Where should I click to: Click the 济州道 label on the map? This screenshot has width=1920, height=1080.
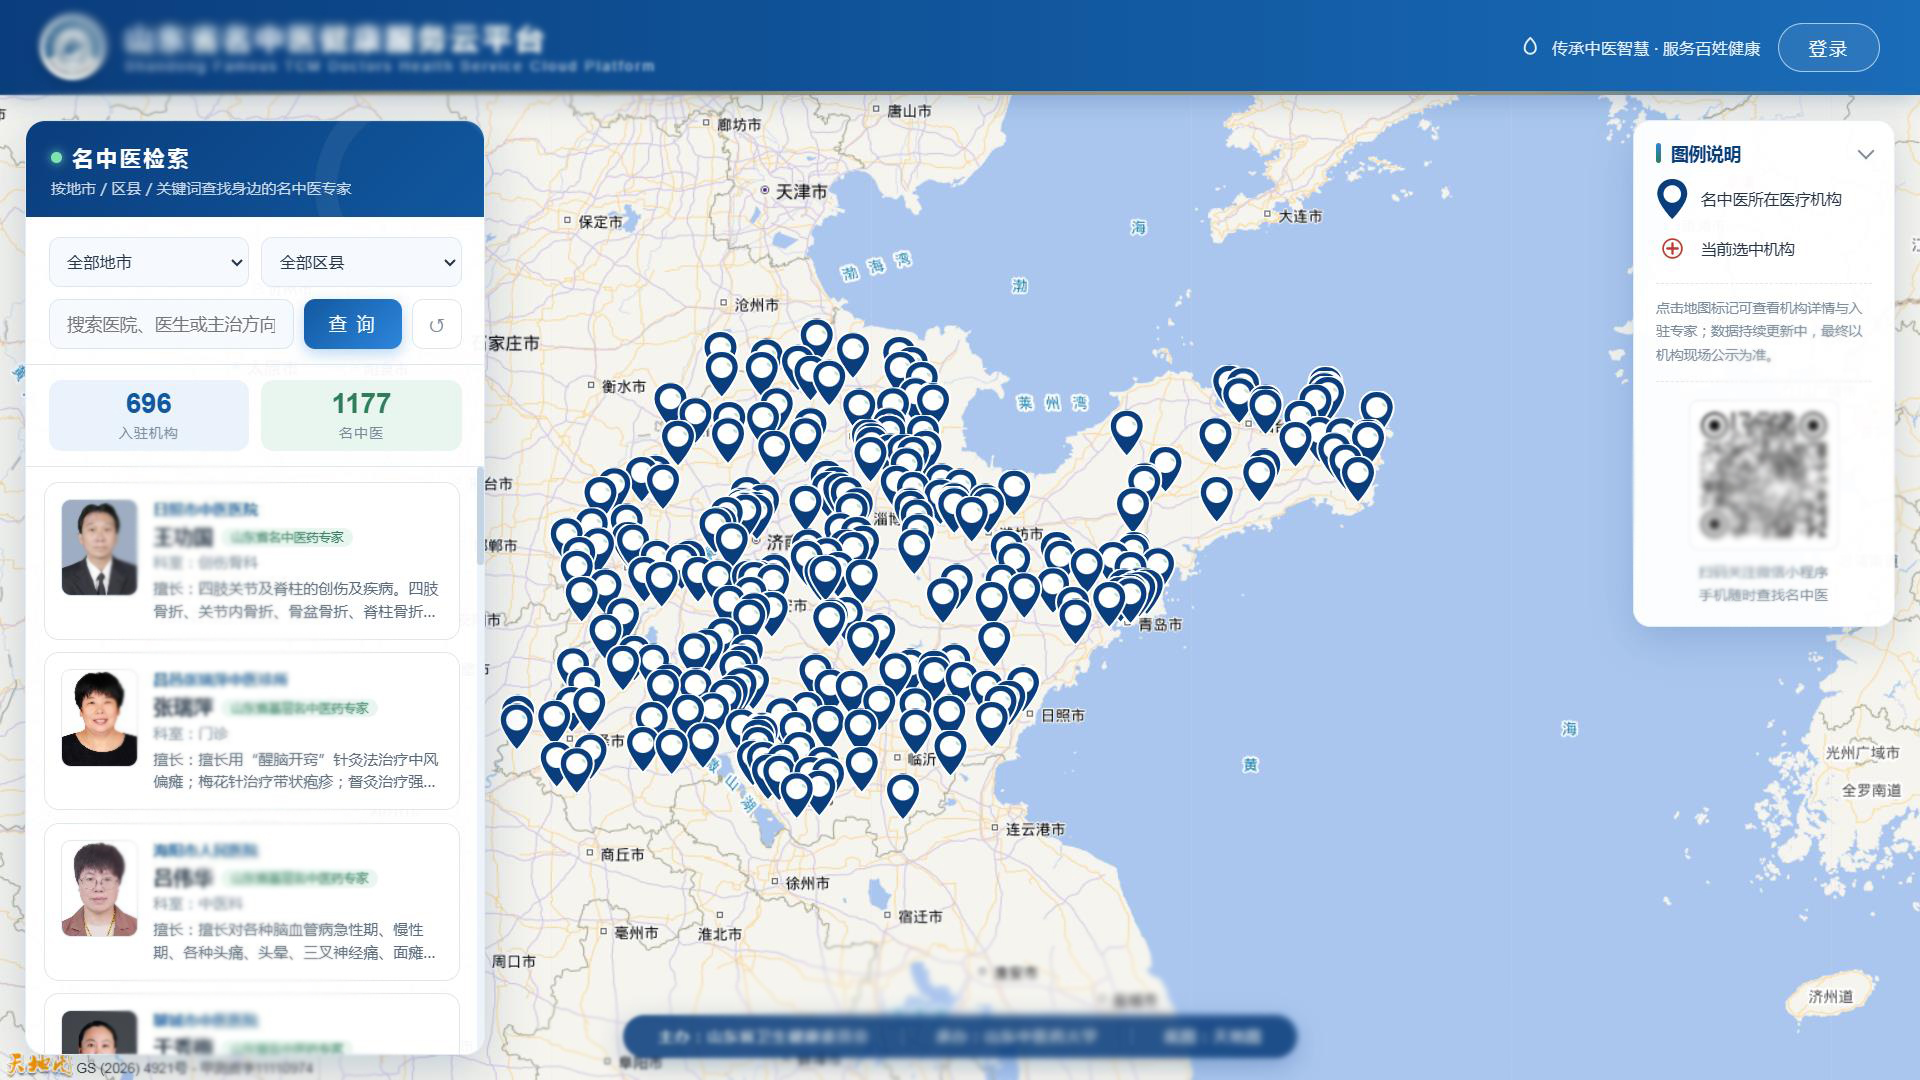[x=1831, y=996]
